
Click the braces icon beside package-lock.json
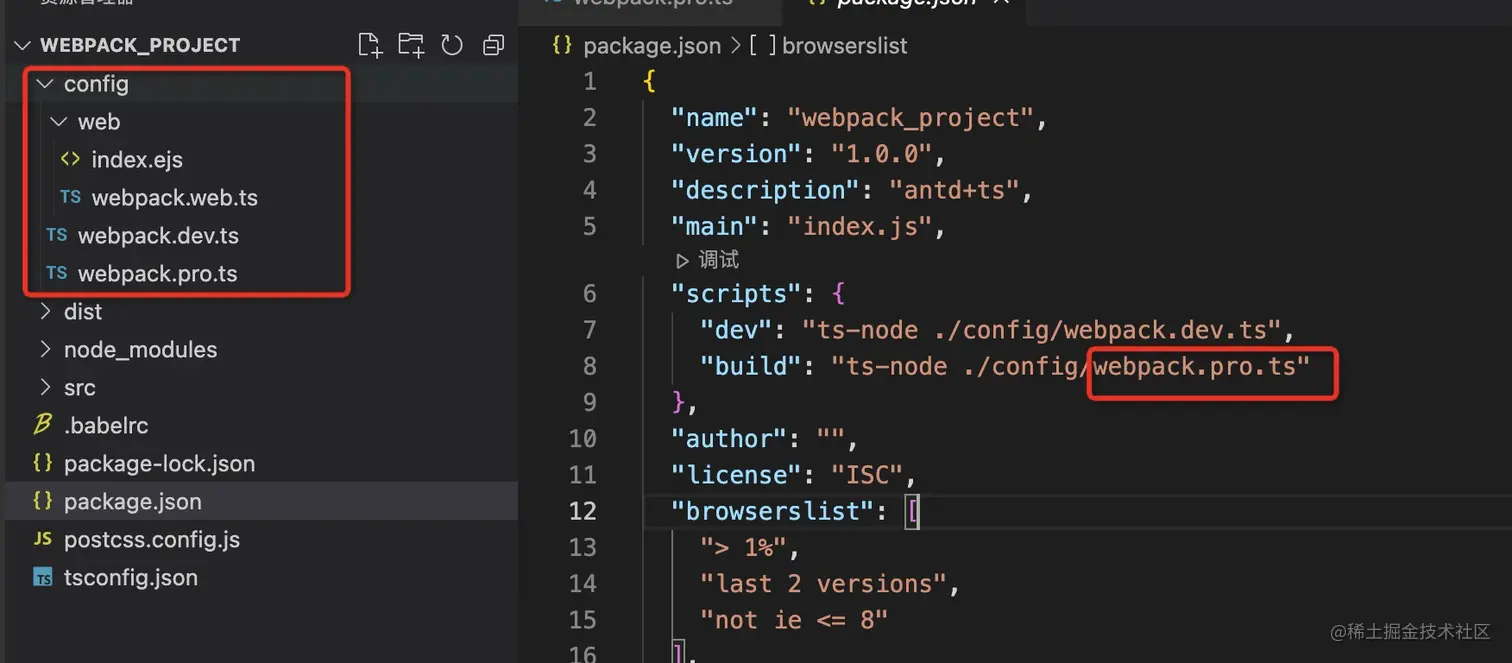42,463
